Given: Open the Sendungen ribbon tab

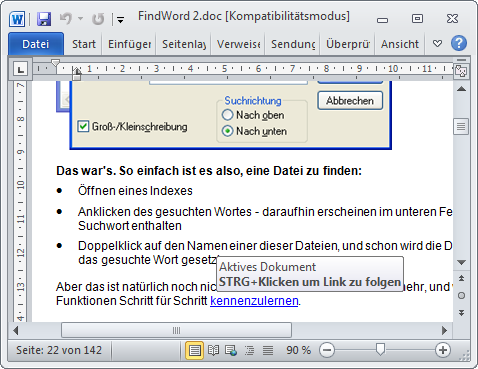Looking at the screenshot, I should (x=293, y=44).
